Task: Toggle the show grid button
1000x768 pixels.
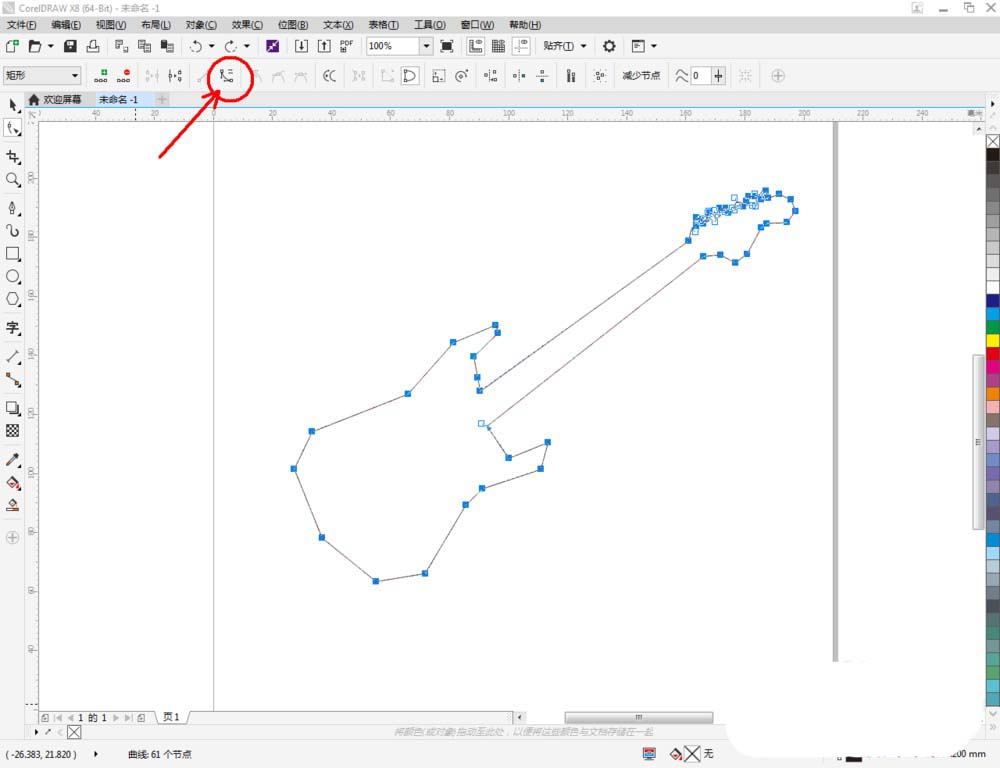Action: pyautogui.click(x=498, y=46)
